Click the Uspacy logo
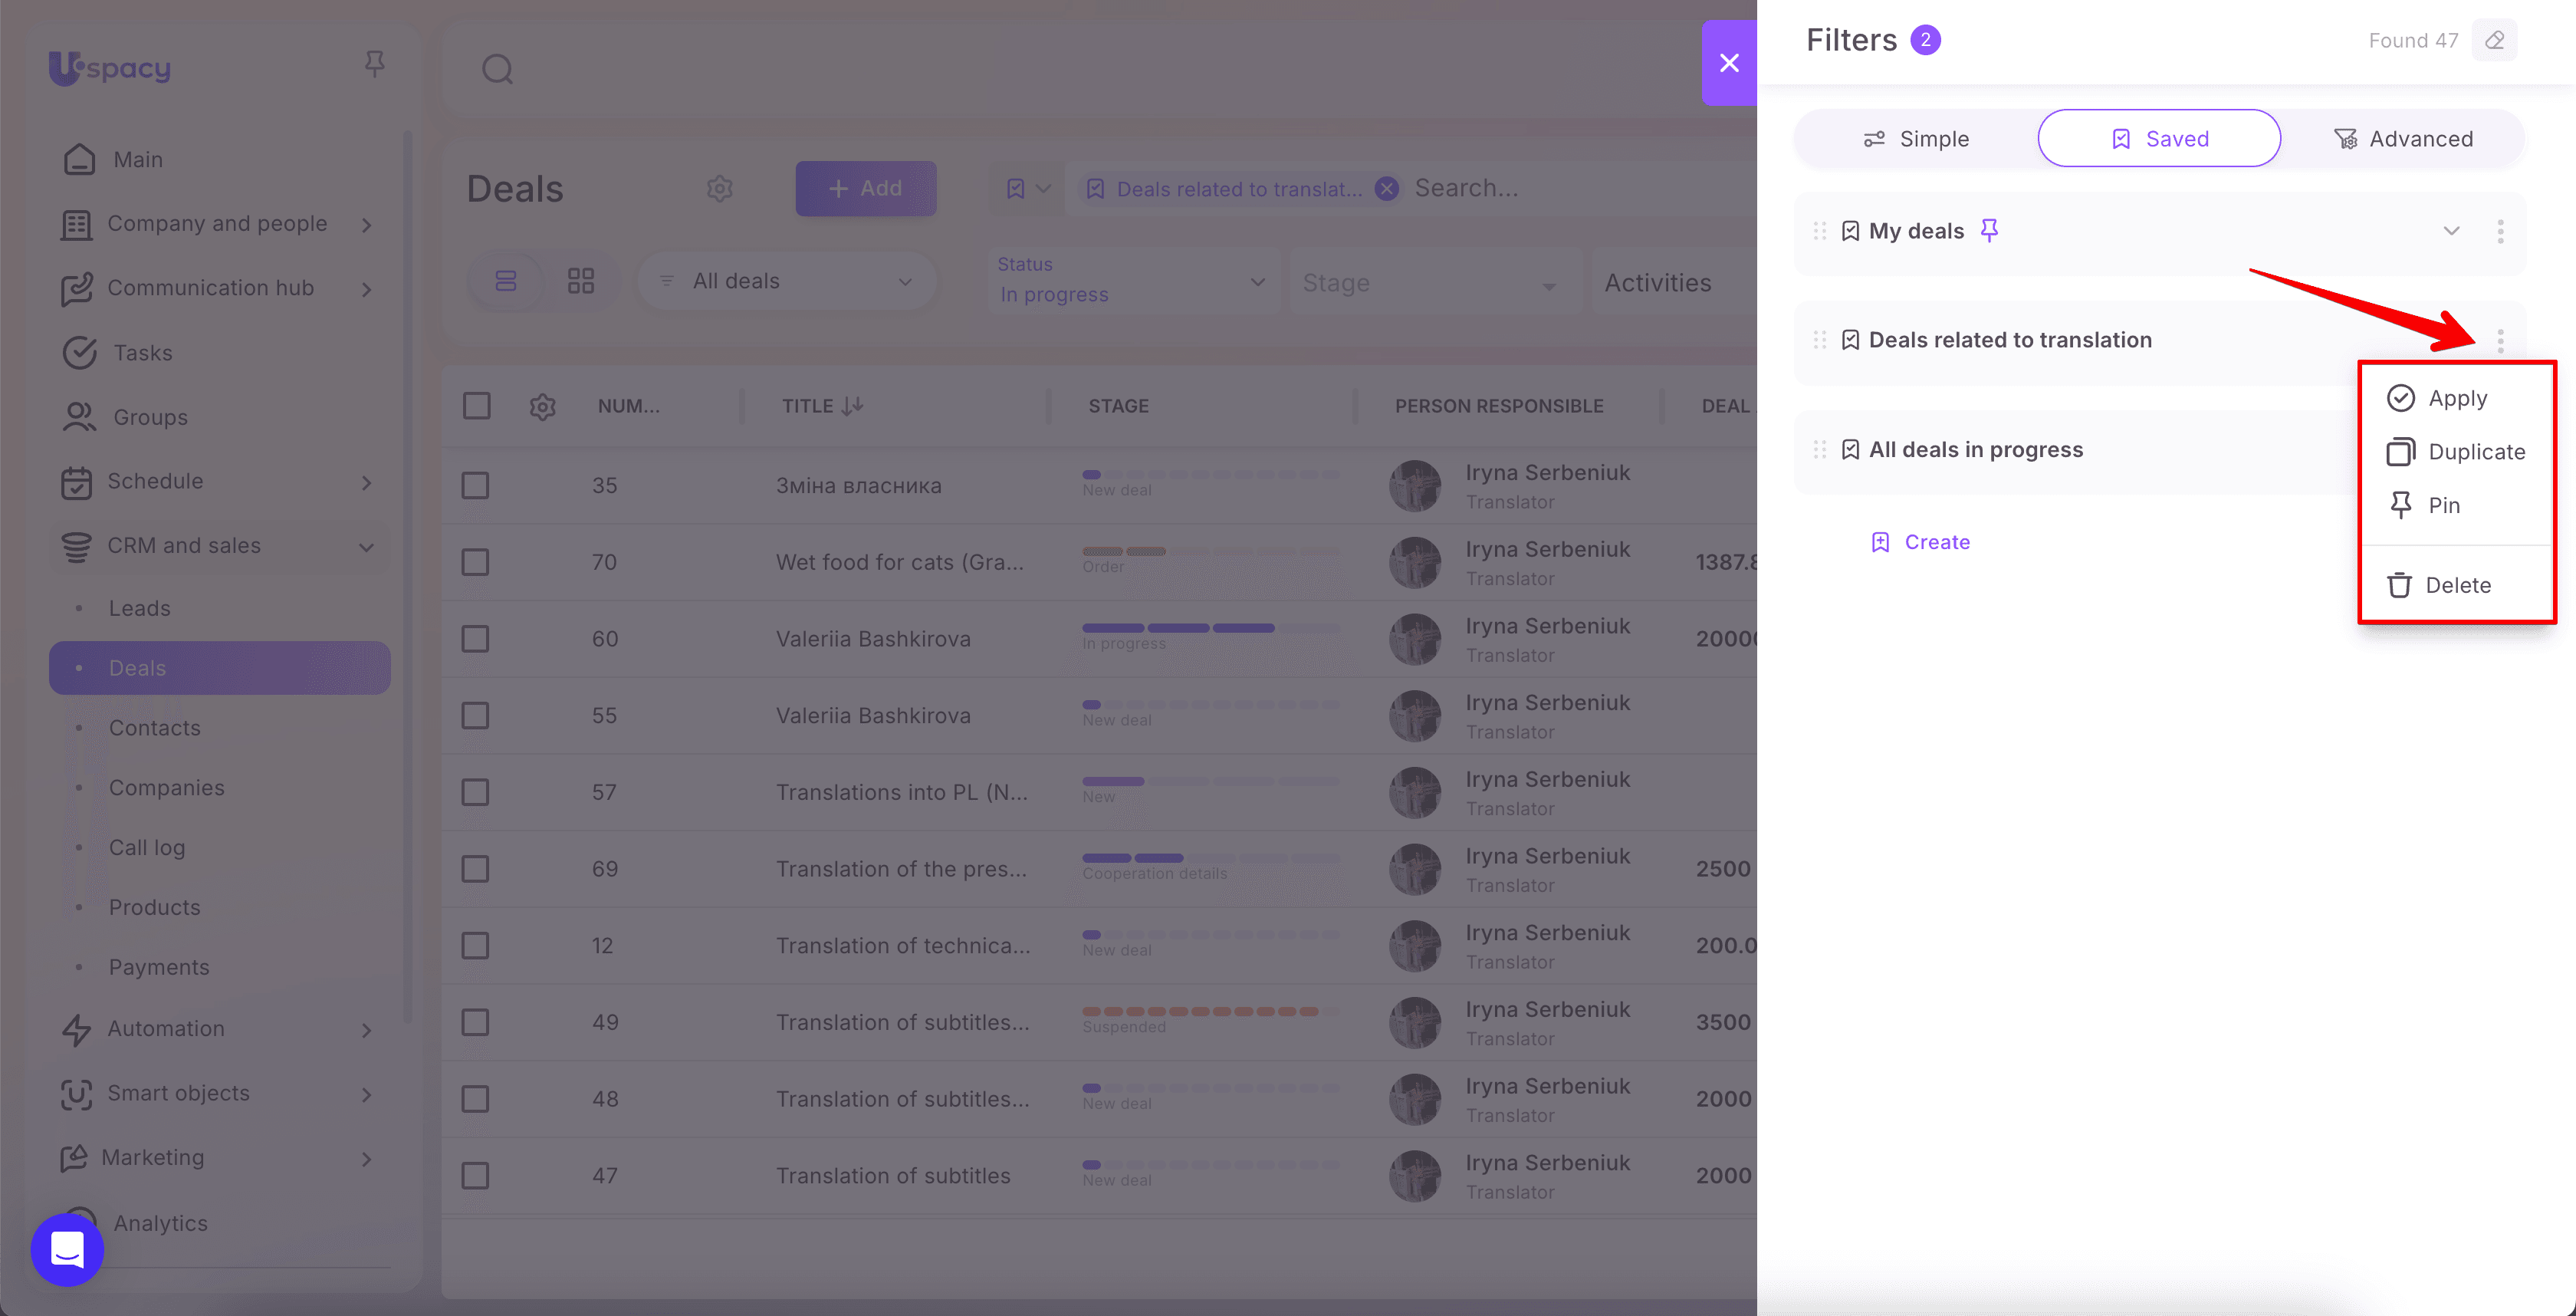2576x1316 pixels. [x=110, y=68]
